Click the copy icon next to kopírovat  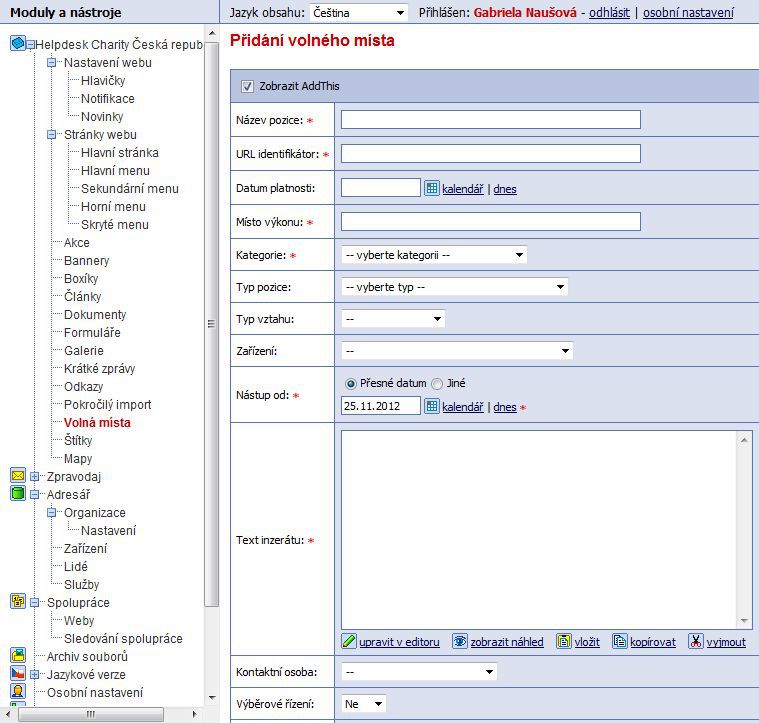620,641
